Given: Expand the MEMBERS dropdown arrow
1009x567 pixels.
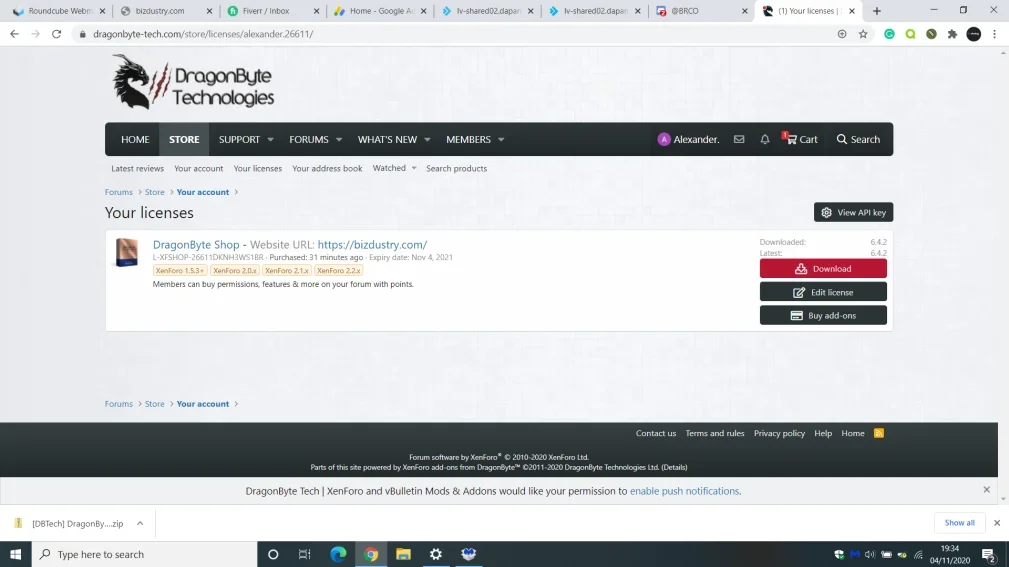Looking at the screenshot, I should 501,140.
